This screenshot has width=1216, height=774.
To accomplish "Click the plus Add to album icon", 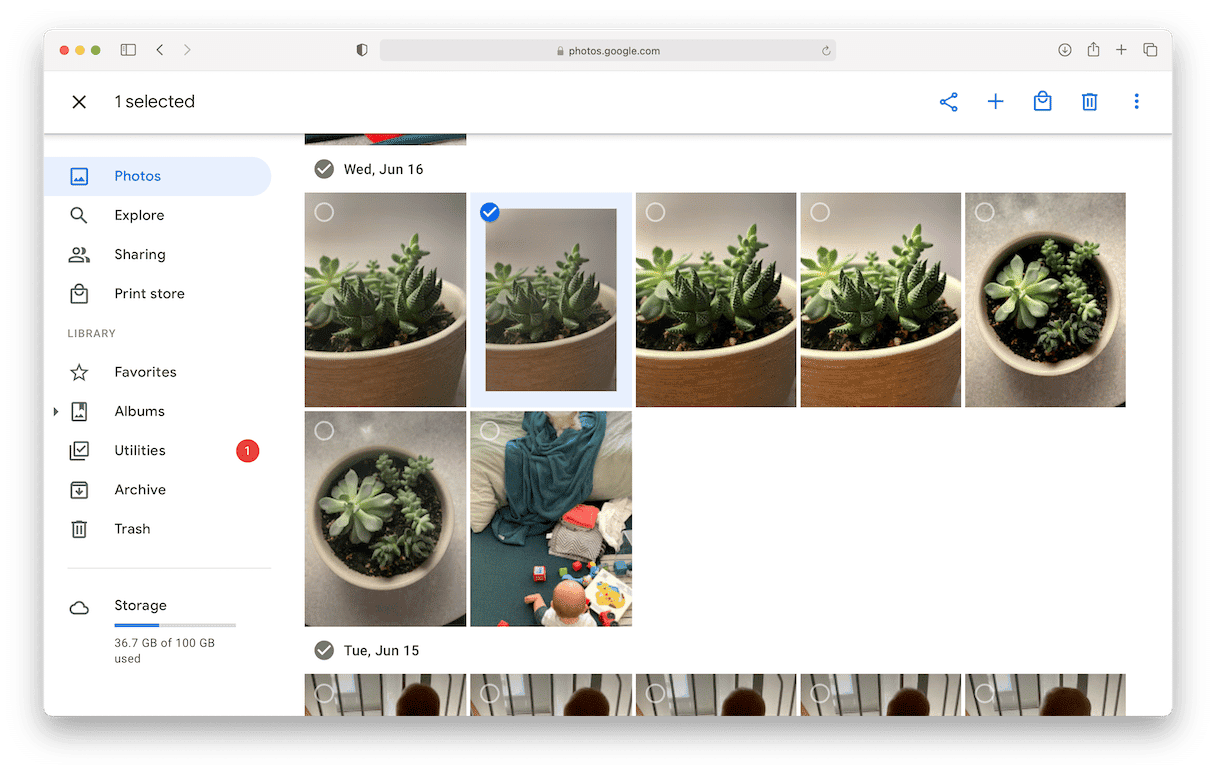I will [x=995, y=102].
